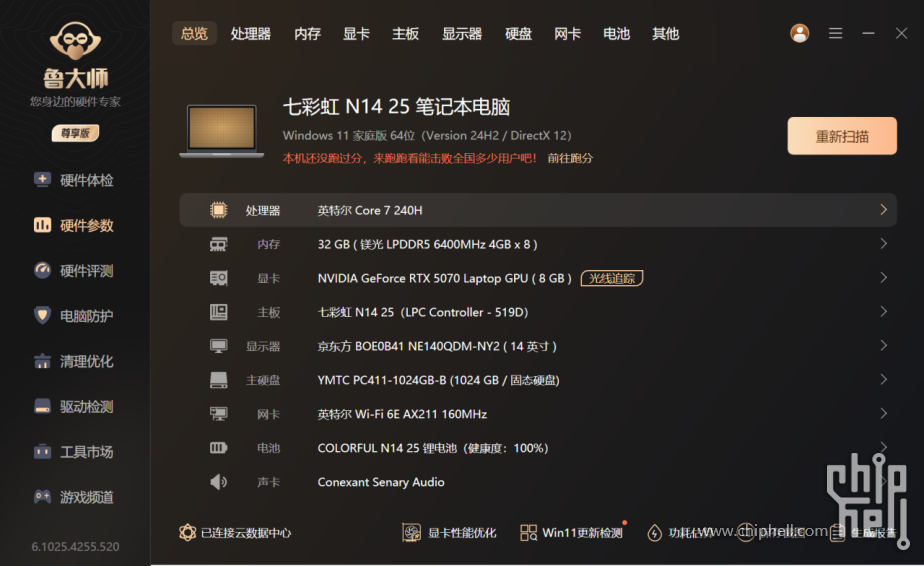Click the motherboard icon

[219, 312]
